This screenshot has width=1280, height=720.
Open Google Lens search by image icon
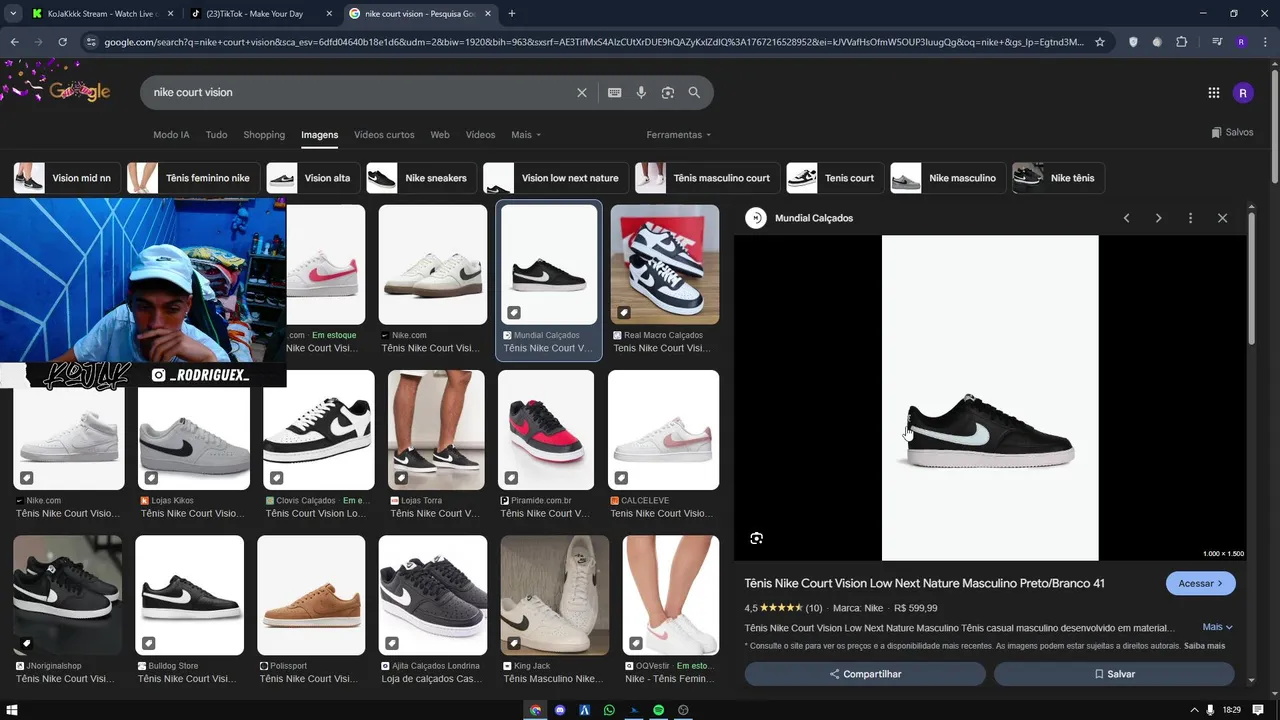coord(668,92)
